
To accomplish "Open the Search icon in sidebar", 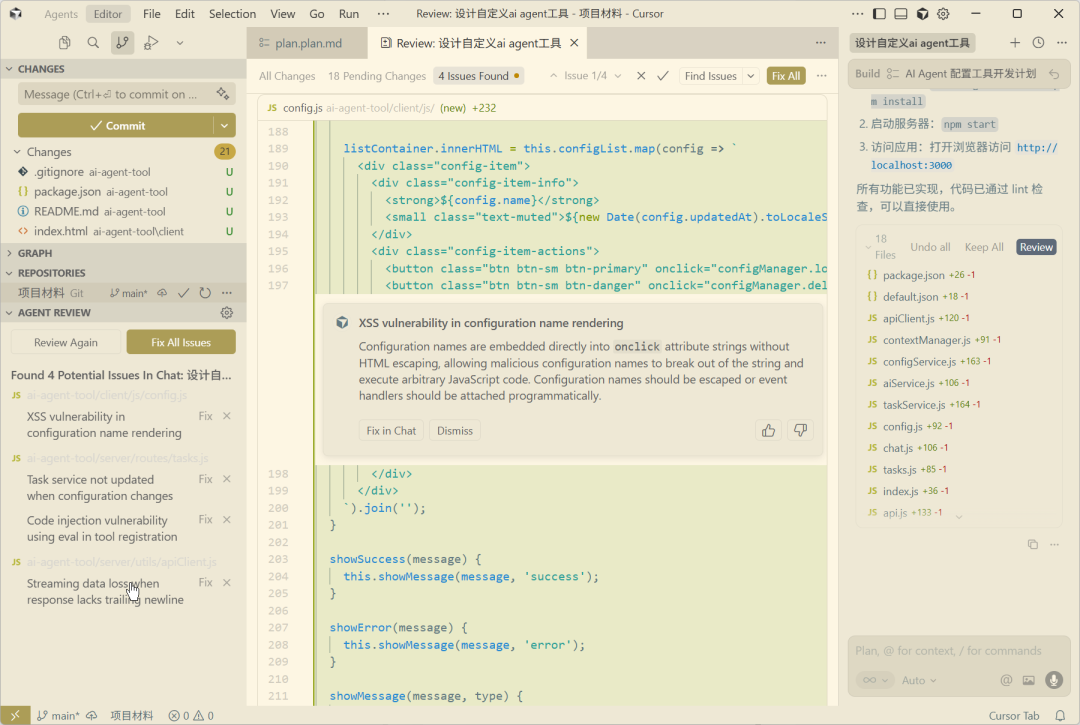I will pos(93,43).
